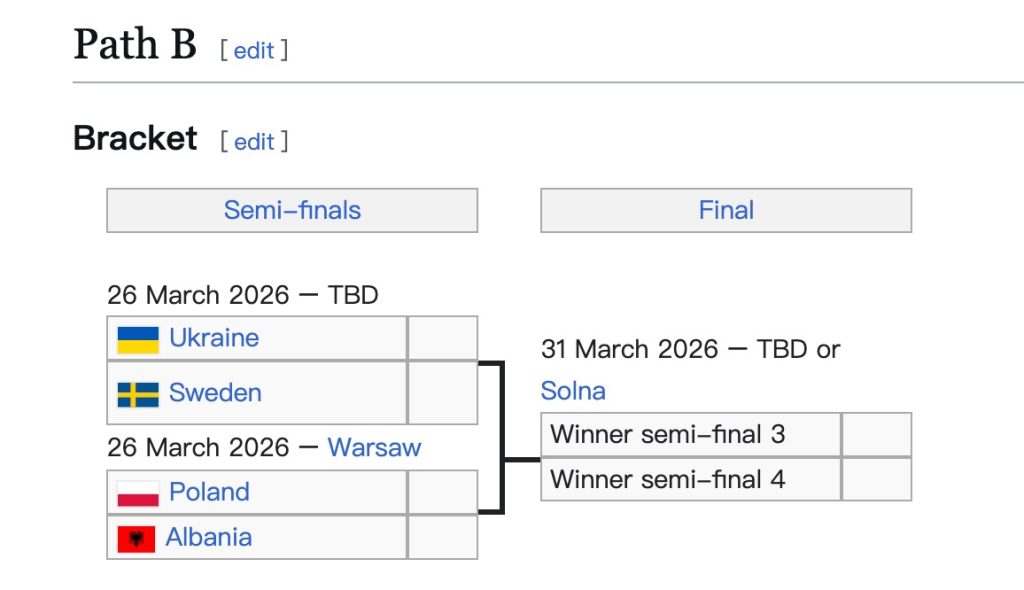1024x590 pixels.
Task: Click the Path B heading text
Action: coord(135,46)
